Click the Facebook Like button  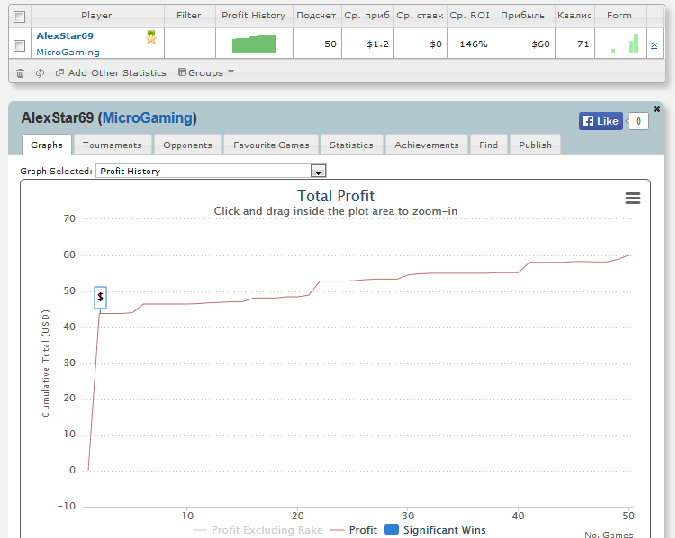point(601,121)
